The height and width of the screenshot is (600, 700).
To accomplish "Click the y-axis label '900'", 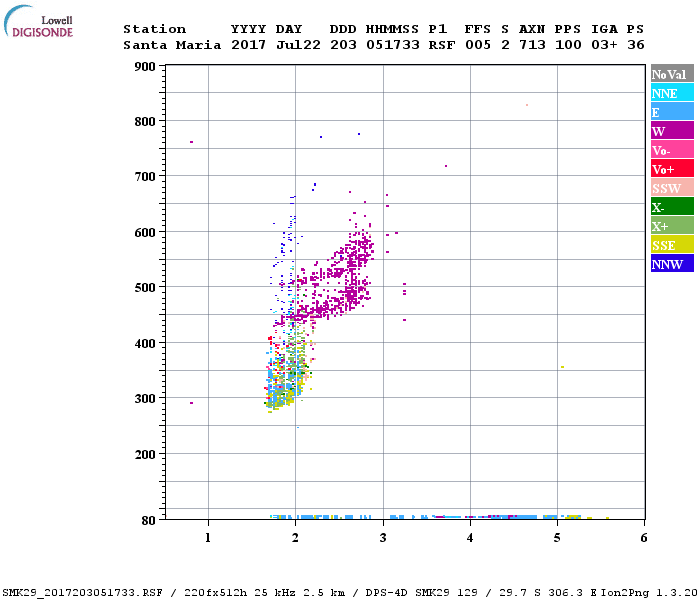I will pos(145,67).
